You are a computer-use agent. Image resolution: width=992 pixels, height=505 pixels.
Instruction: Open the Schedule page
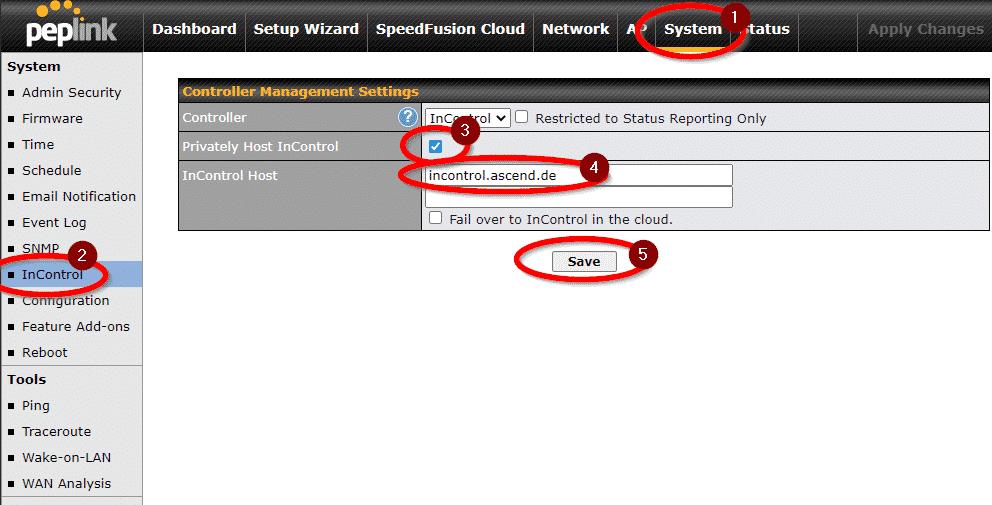(x=52, y=170)
